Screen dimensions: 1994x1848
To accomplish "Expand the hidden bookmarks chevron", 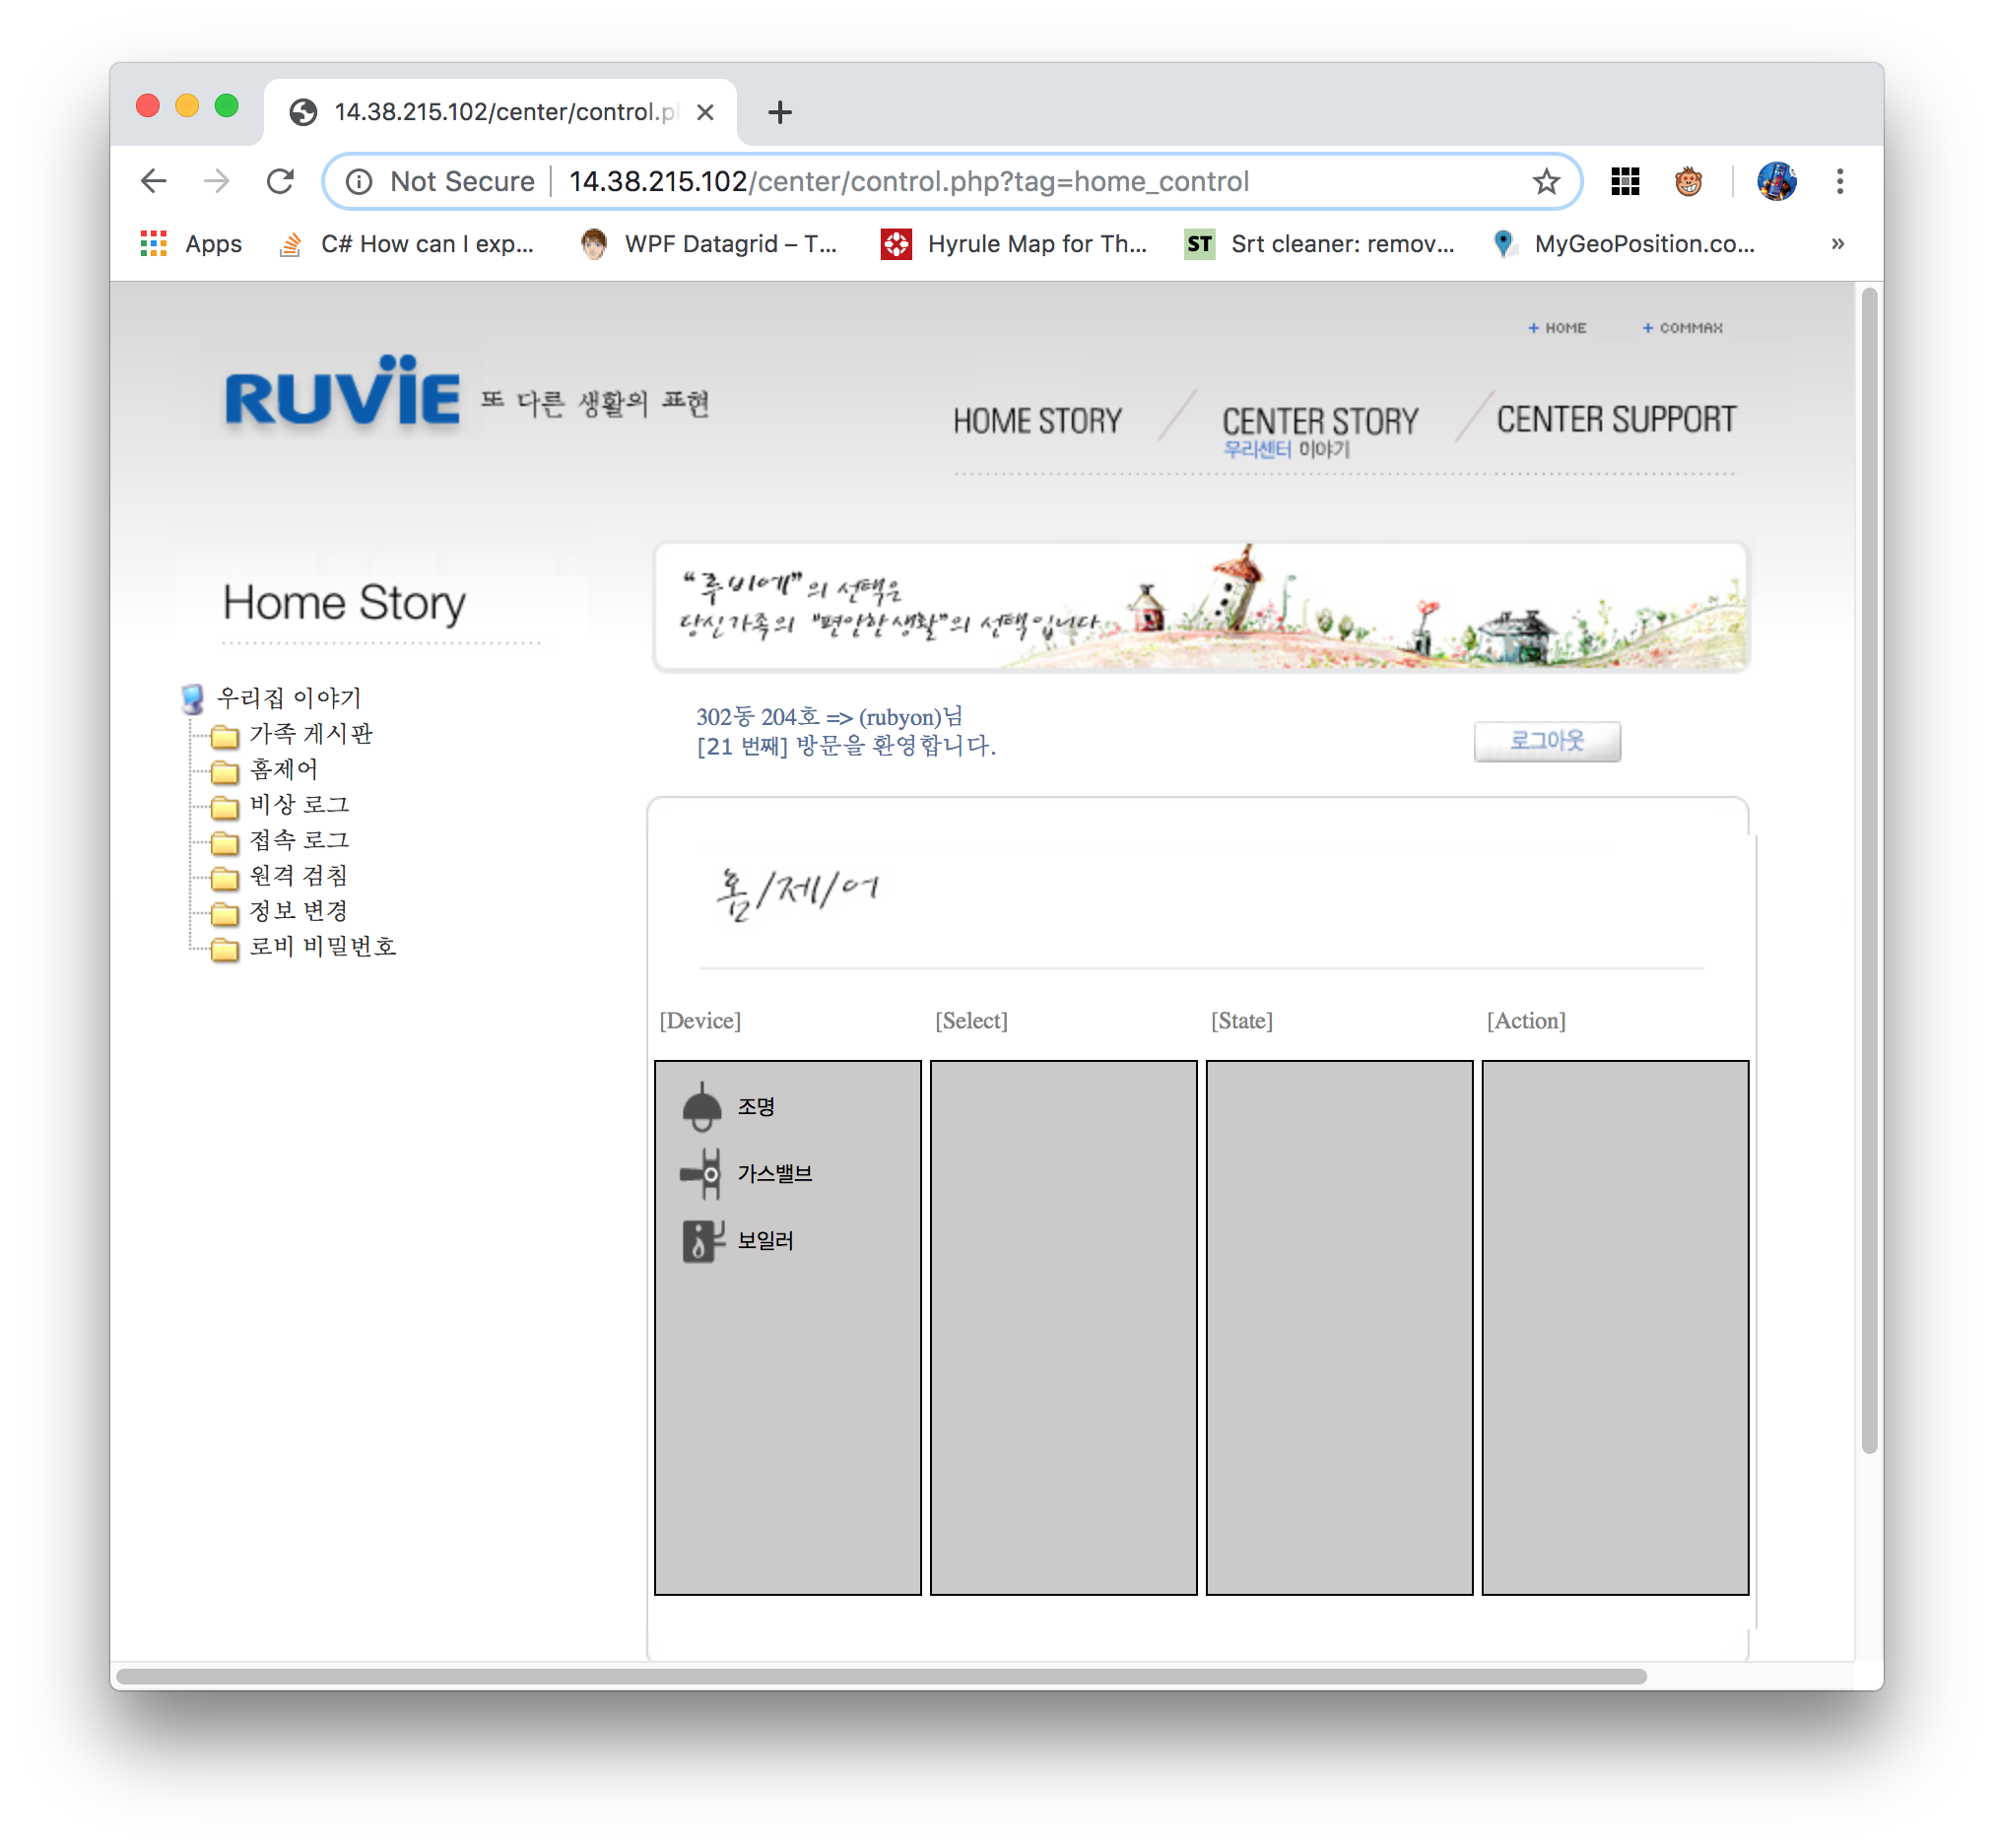I will point(1837,244).
